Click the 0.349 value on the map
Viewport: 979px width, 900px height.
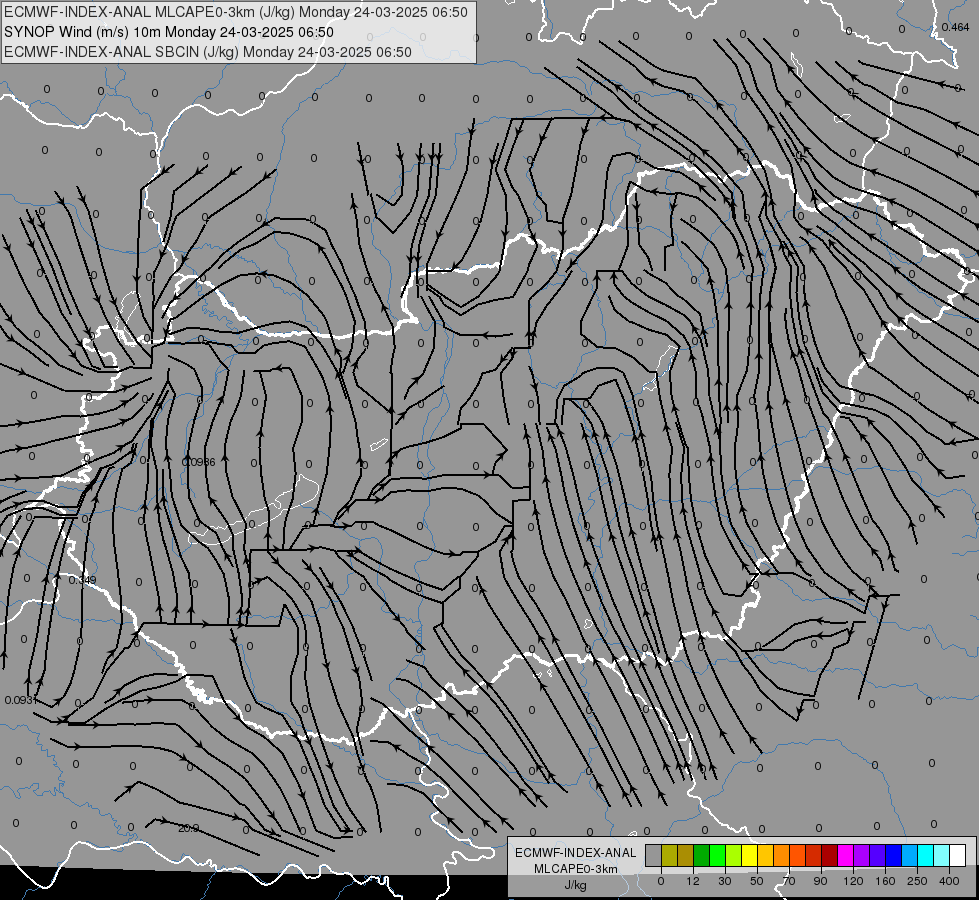[x=82, y=580]
